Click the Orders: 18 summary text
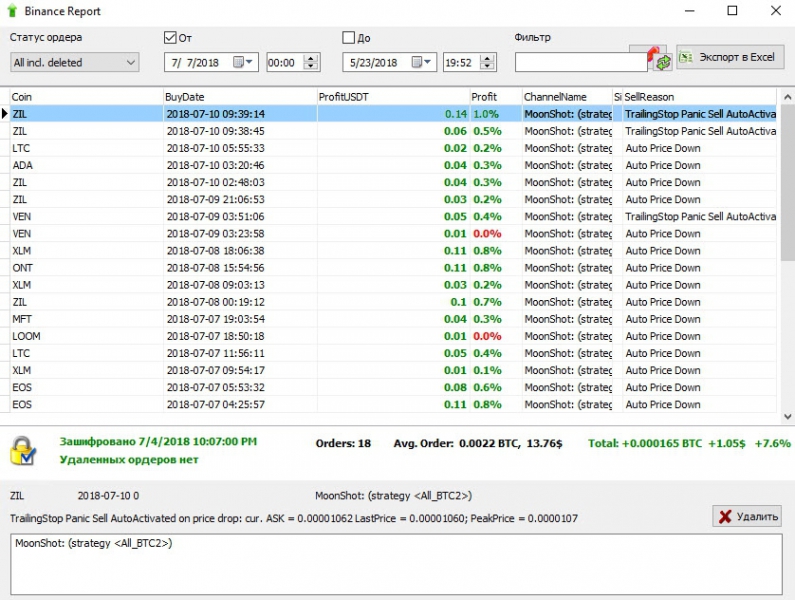Screen dimensions: 795x600 [343, 443]
